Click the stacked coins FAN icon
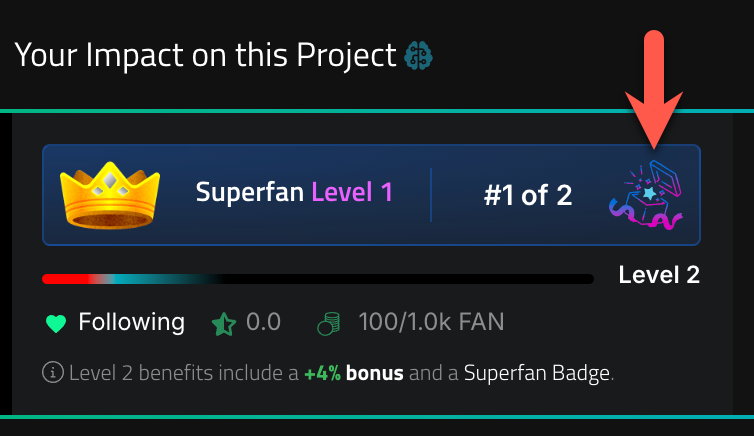Image resolution: width=754 pixels, height=436 pixels. [x=329, y=323]
